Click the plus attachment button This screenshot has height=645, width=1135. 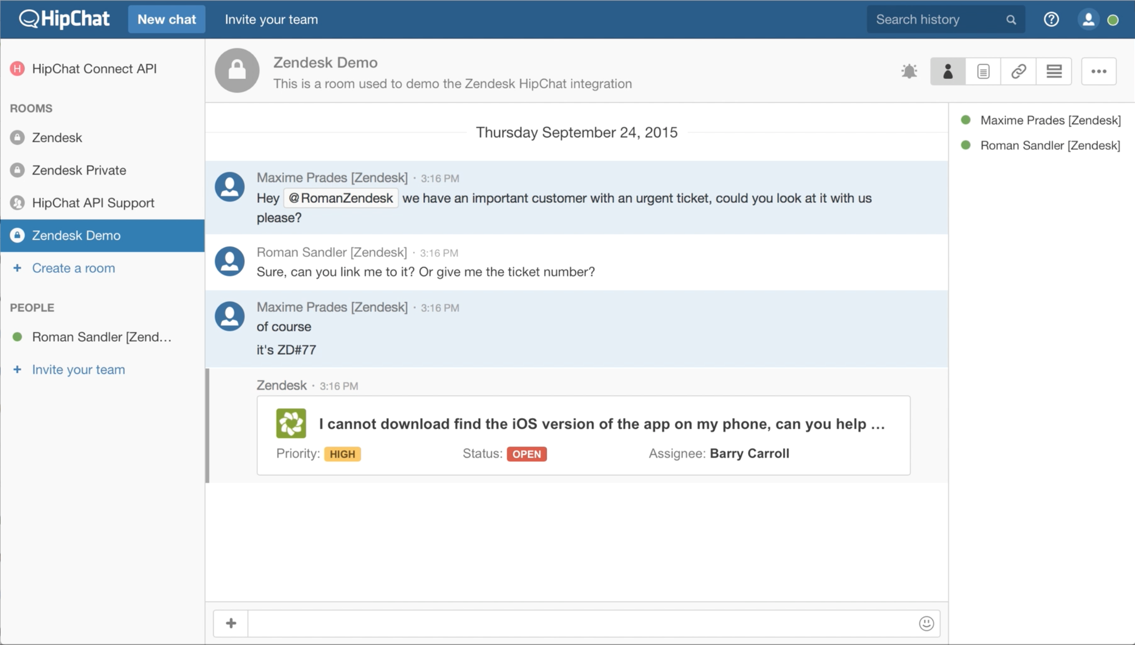point(231,623)
